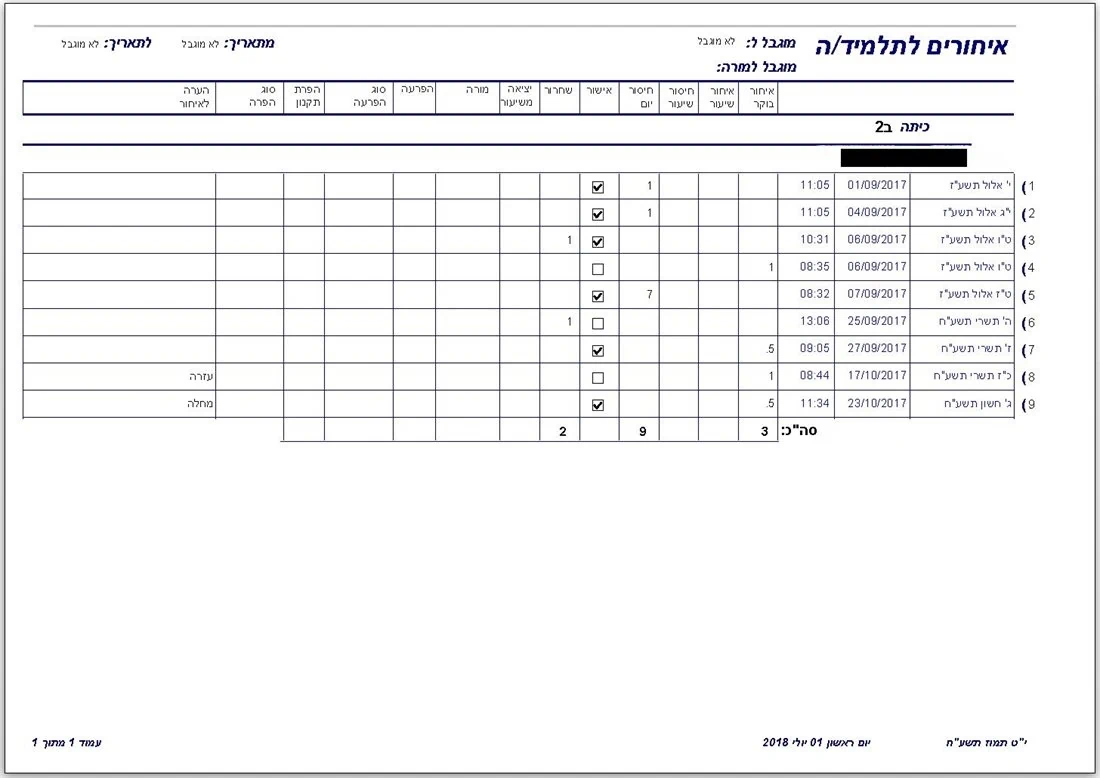The height and width of the screenshot is (778, 1100).
Task: Click the report title איחורים לתלמיד/ה
Action: pos(911,46)
